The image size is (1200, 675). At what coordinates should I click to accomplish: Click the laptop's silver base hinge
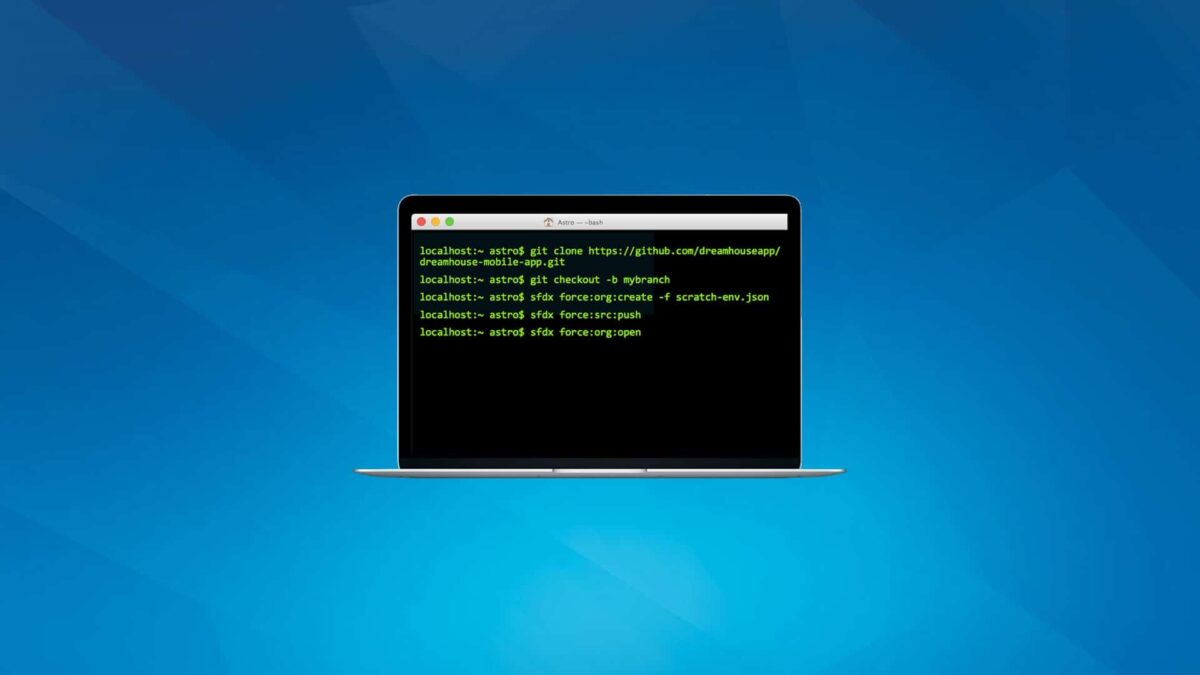[600, 470]
